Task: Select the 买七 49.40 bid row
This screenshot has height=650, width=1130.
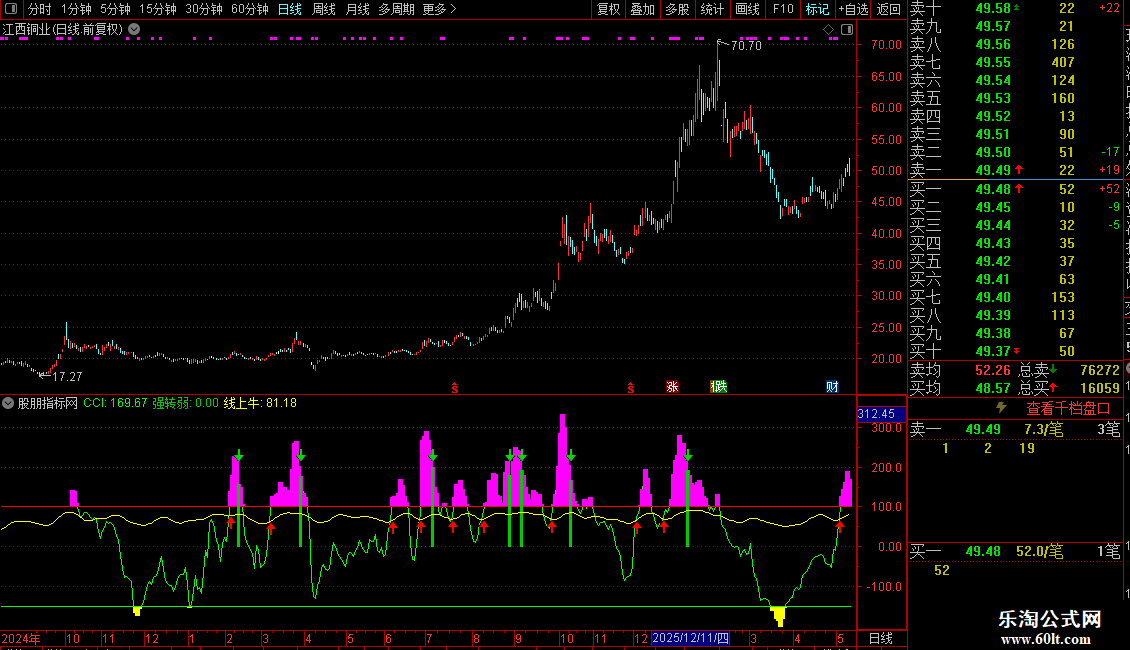Action: [1015, 297]
